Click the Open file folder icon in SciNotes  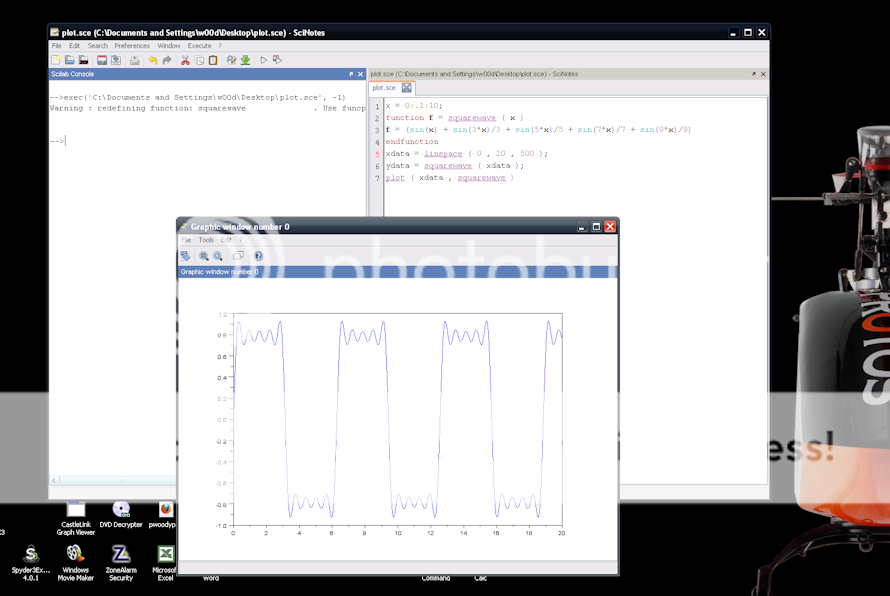(69, 60)
